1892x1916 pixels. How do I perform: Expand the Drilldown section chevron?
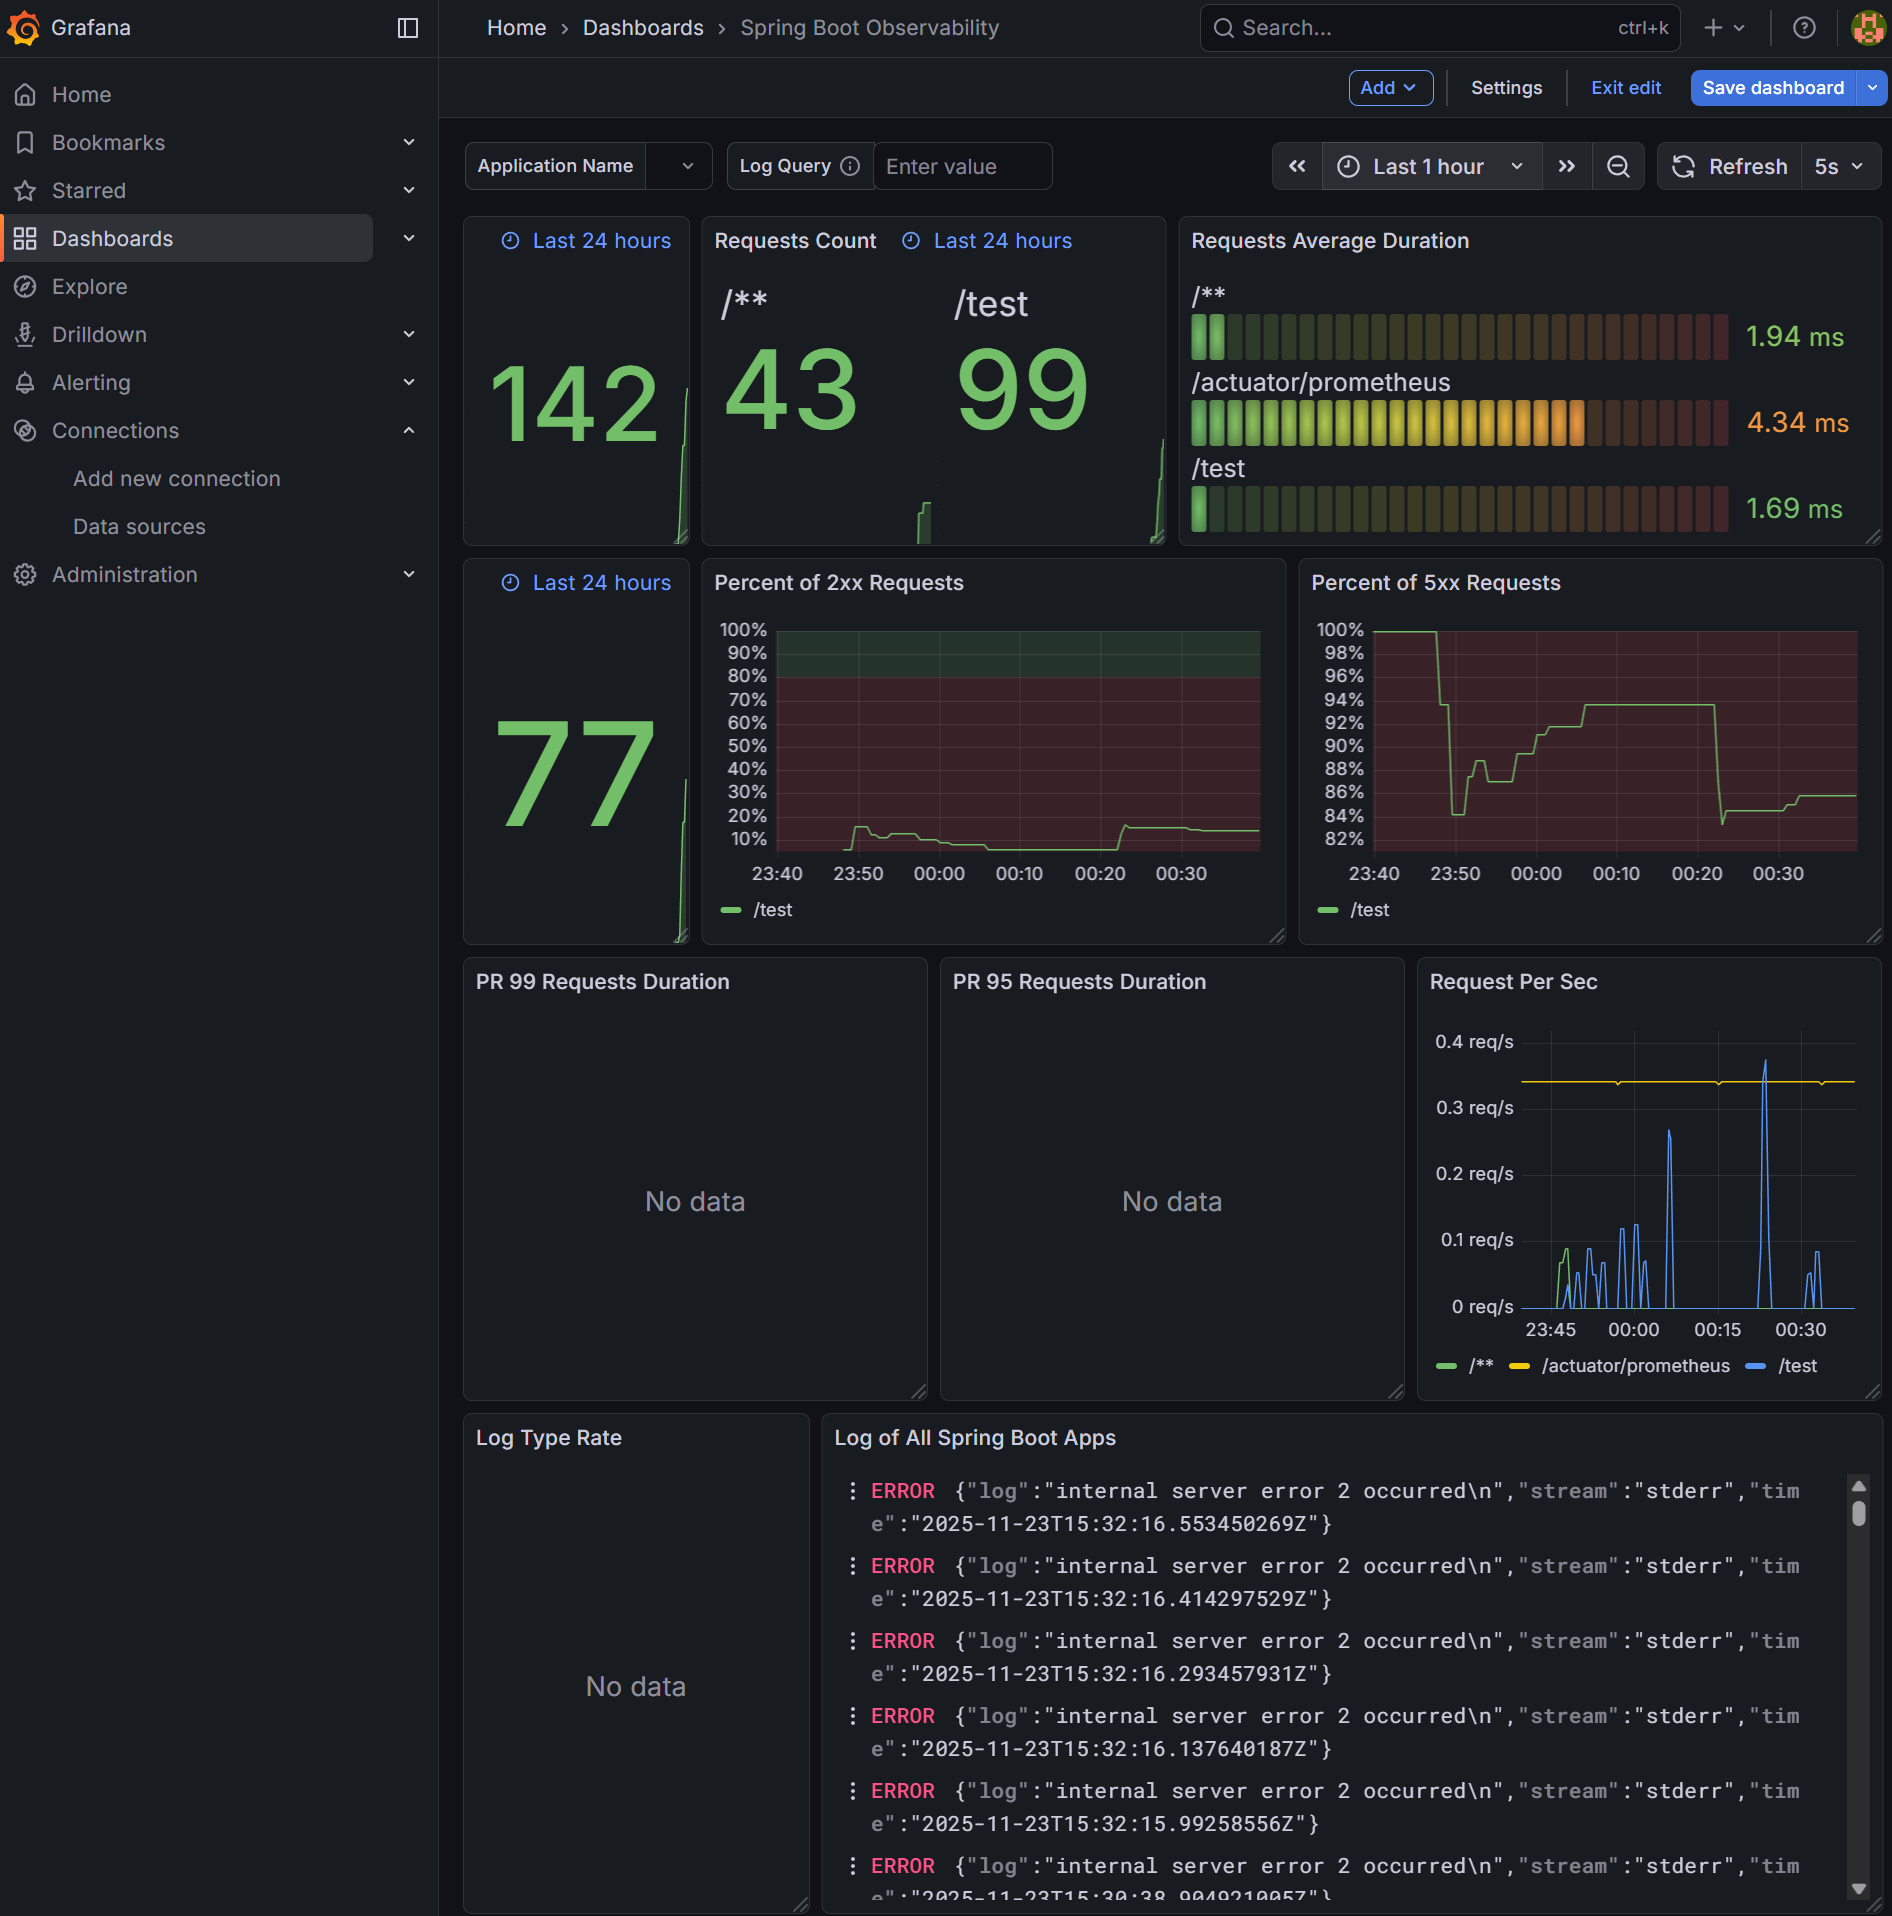(x=408, y=334)
